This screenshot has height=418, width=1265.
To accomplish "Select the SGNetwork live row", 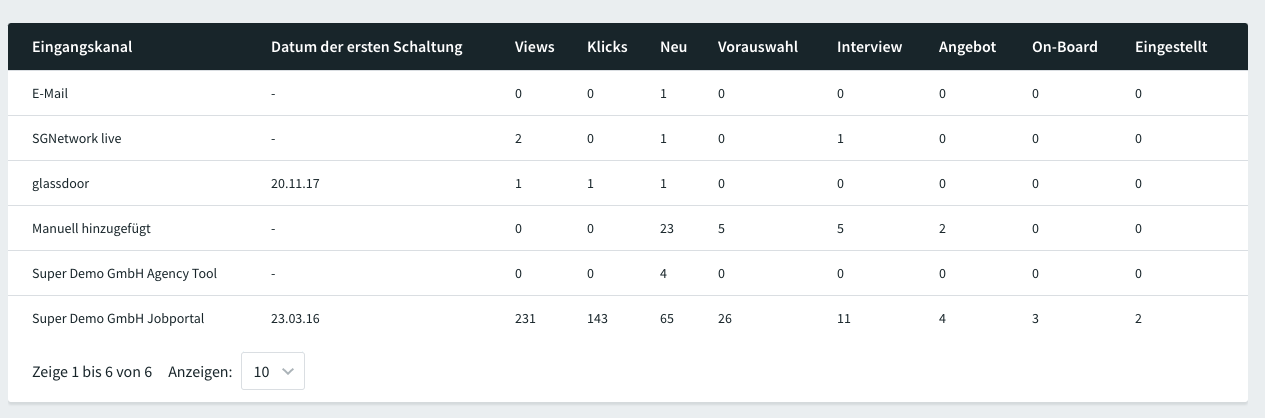I will pos(628,138).
